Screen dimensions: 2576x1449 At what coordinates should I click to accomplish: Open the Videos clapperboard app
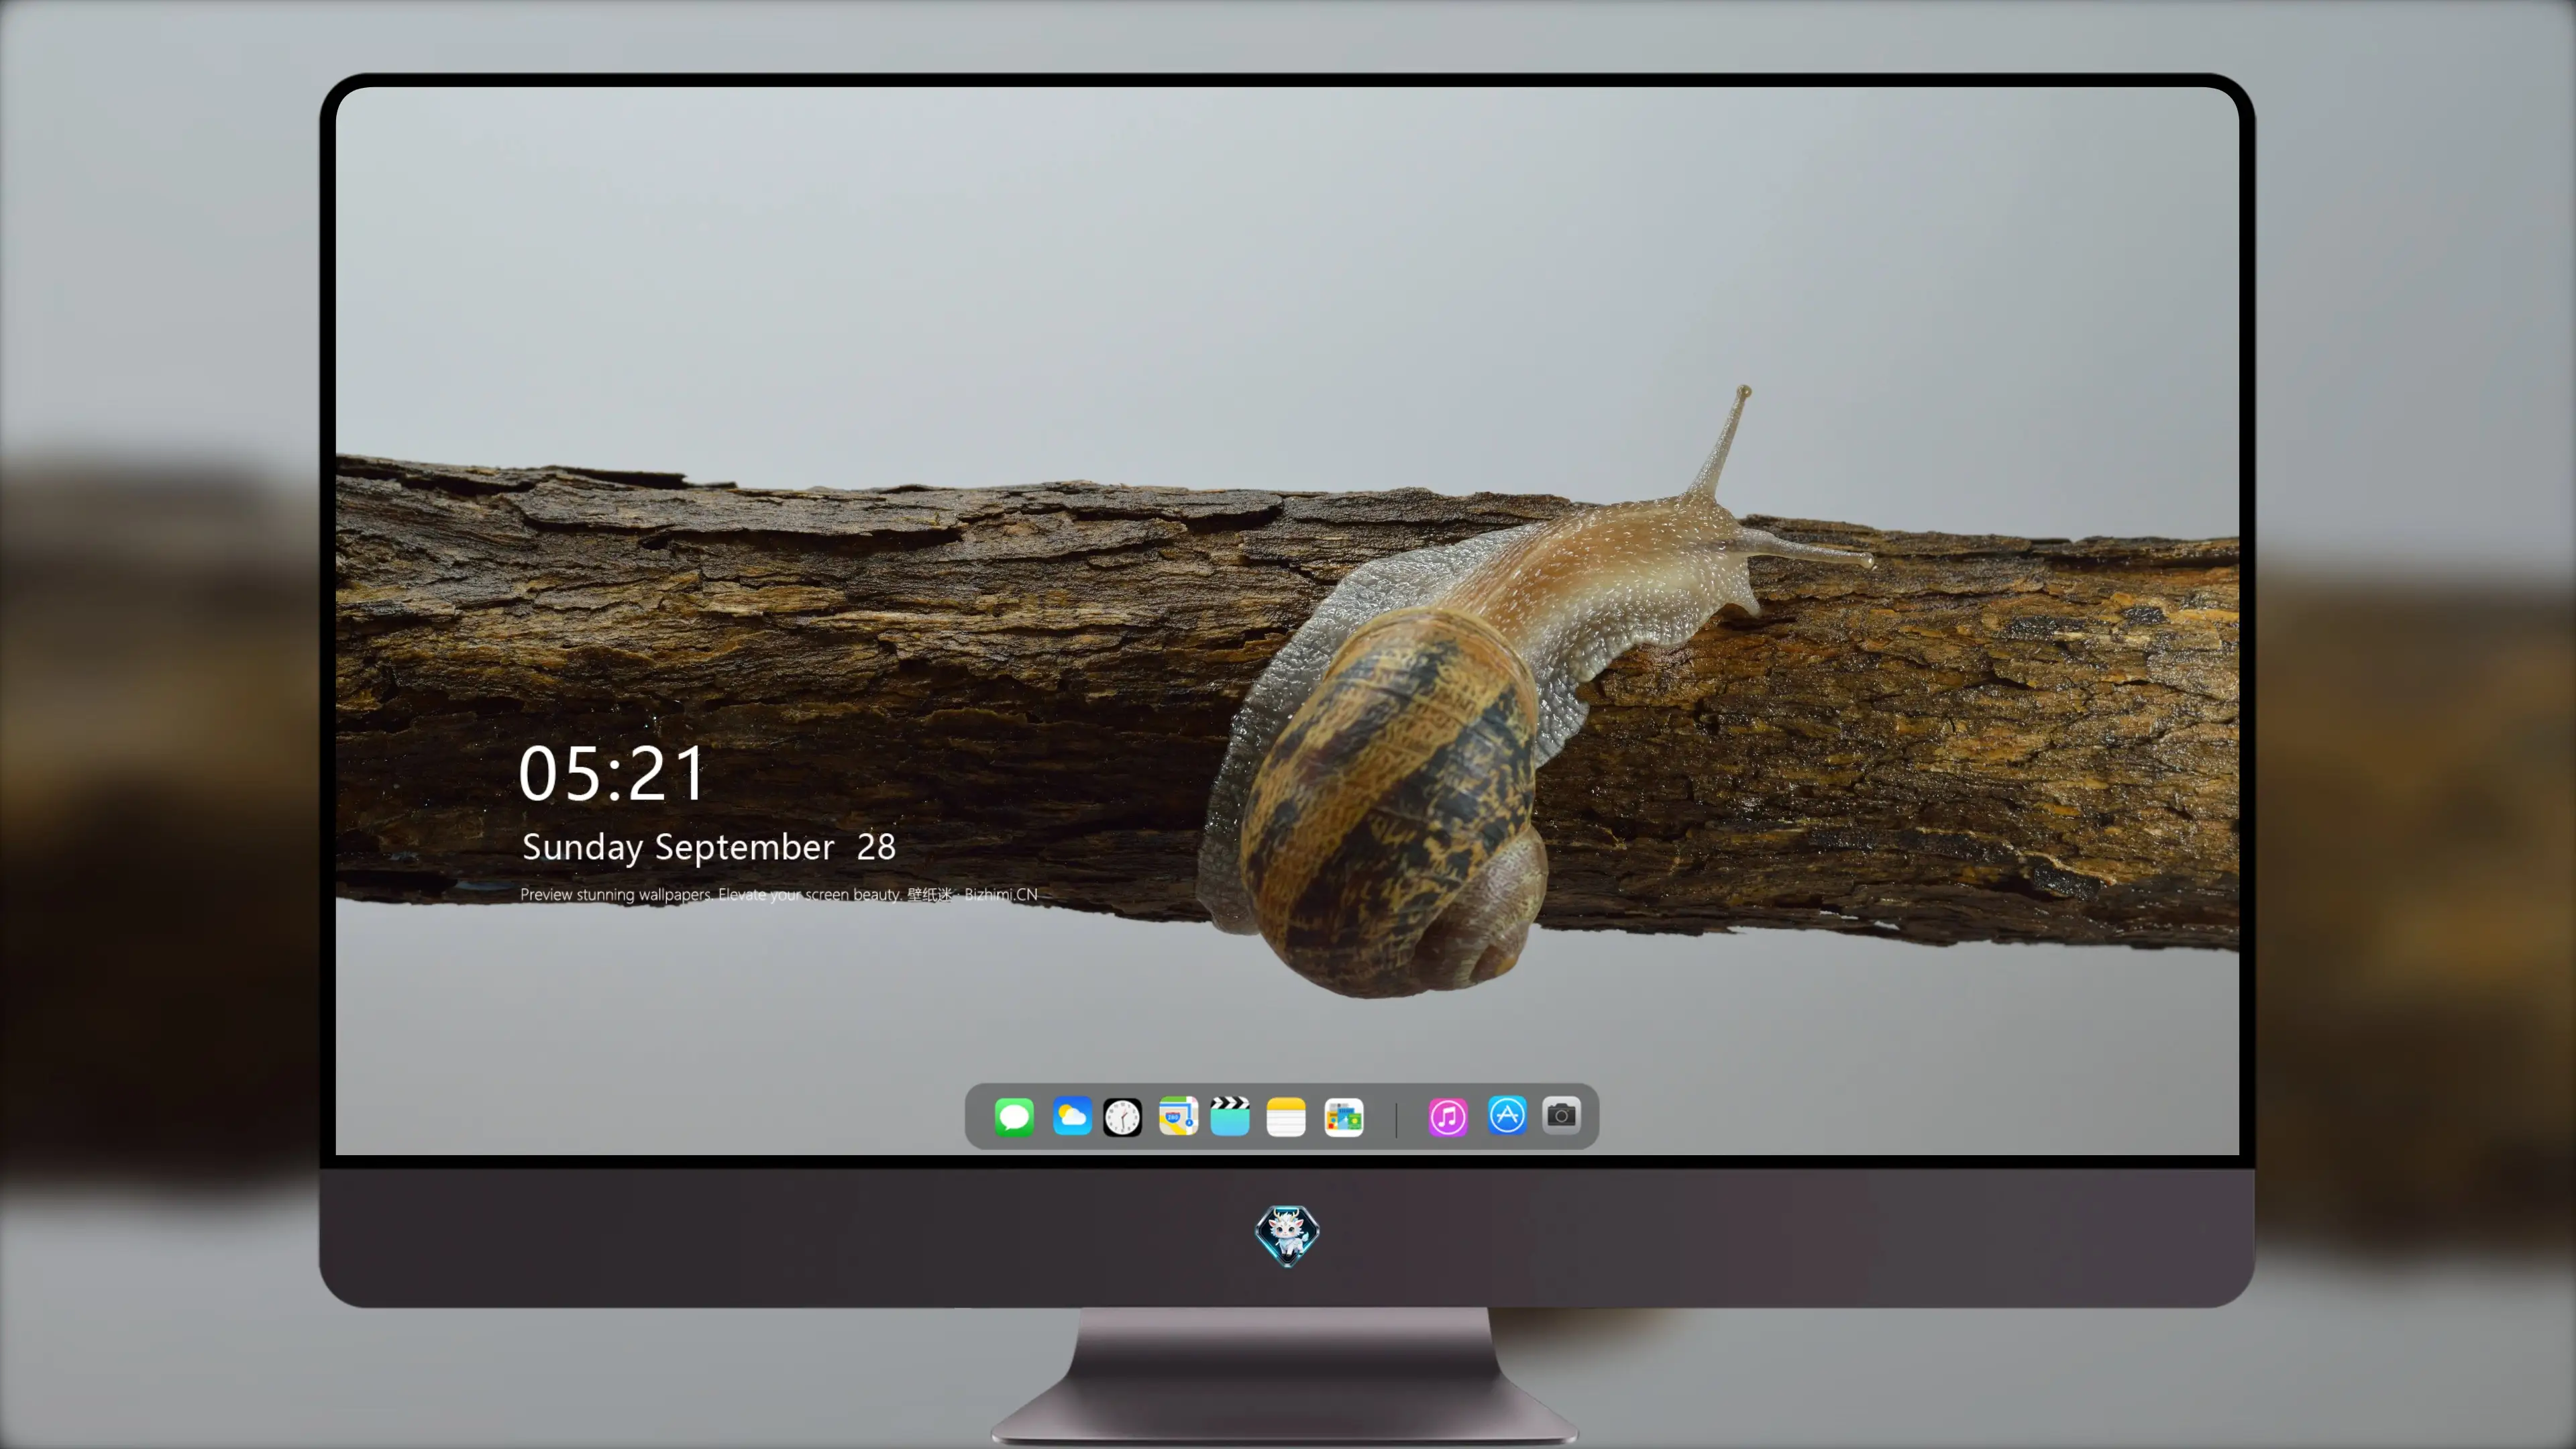pyautogui.click(x=1230, y=1116)
